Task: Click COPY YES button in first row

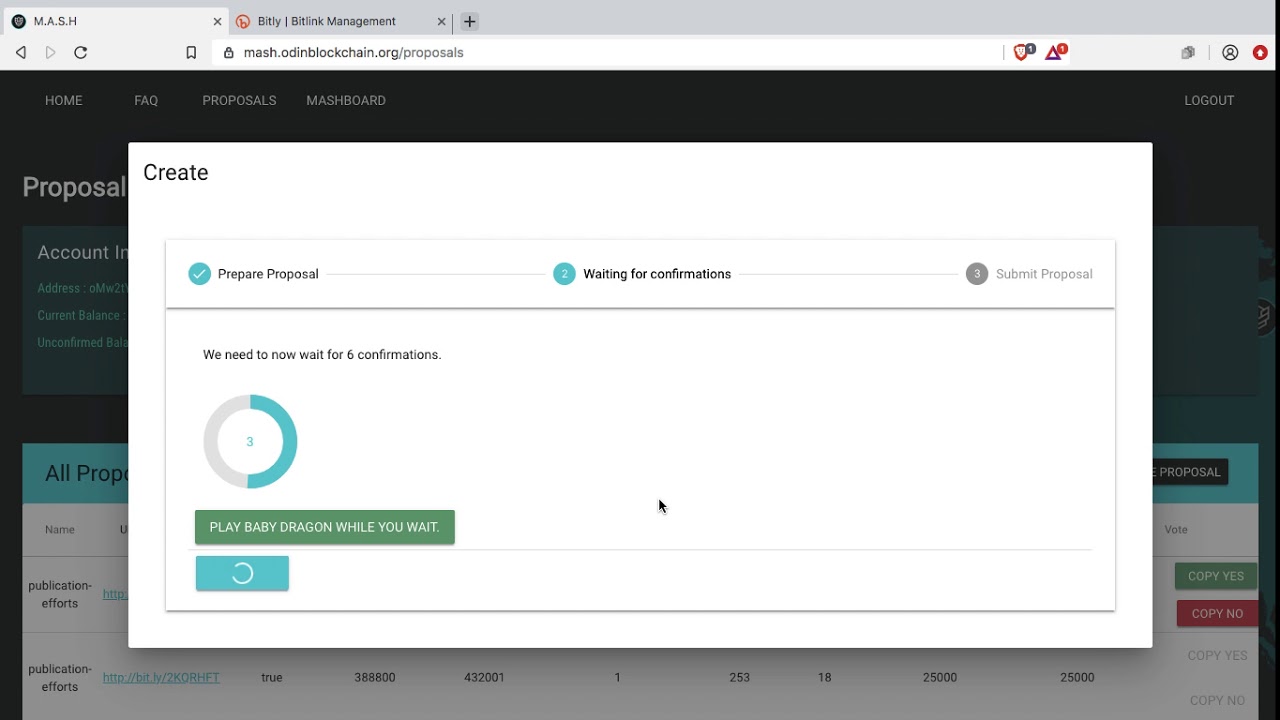Action: click(x=1216, y=576)
